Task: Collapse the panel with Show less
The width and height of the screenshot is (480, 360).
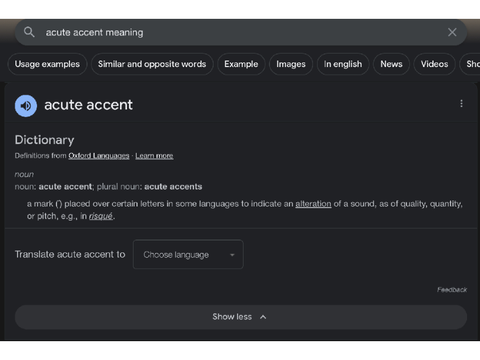Action: (241, 317)
